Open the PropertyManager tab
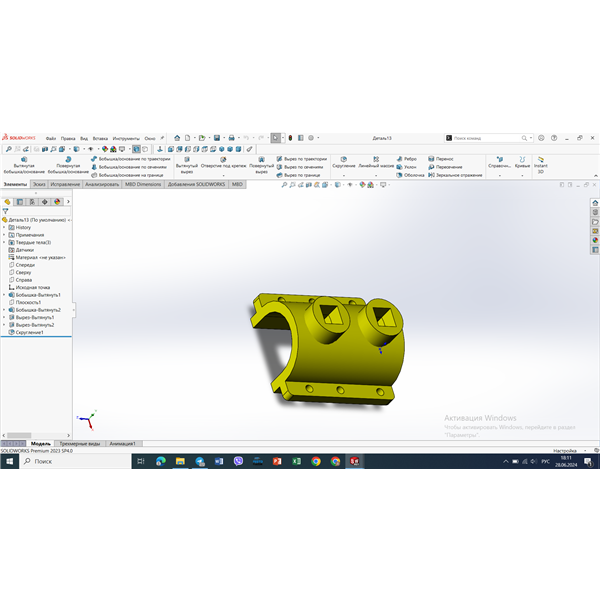The image size is (600, 600). [x=20, y=202]
